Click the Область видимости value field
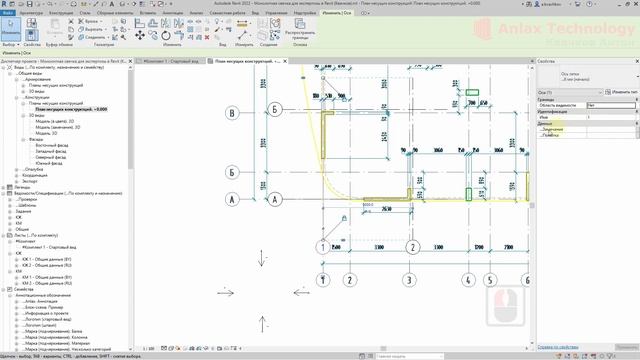This screenshot has height=360, width=640. [x=611, y=105]
